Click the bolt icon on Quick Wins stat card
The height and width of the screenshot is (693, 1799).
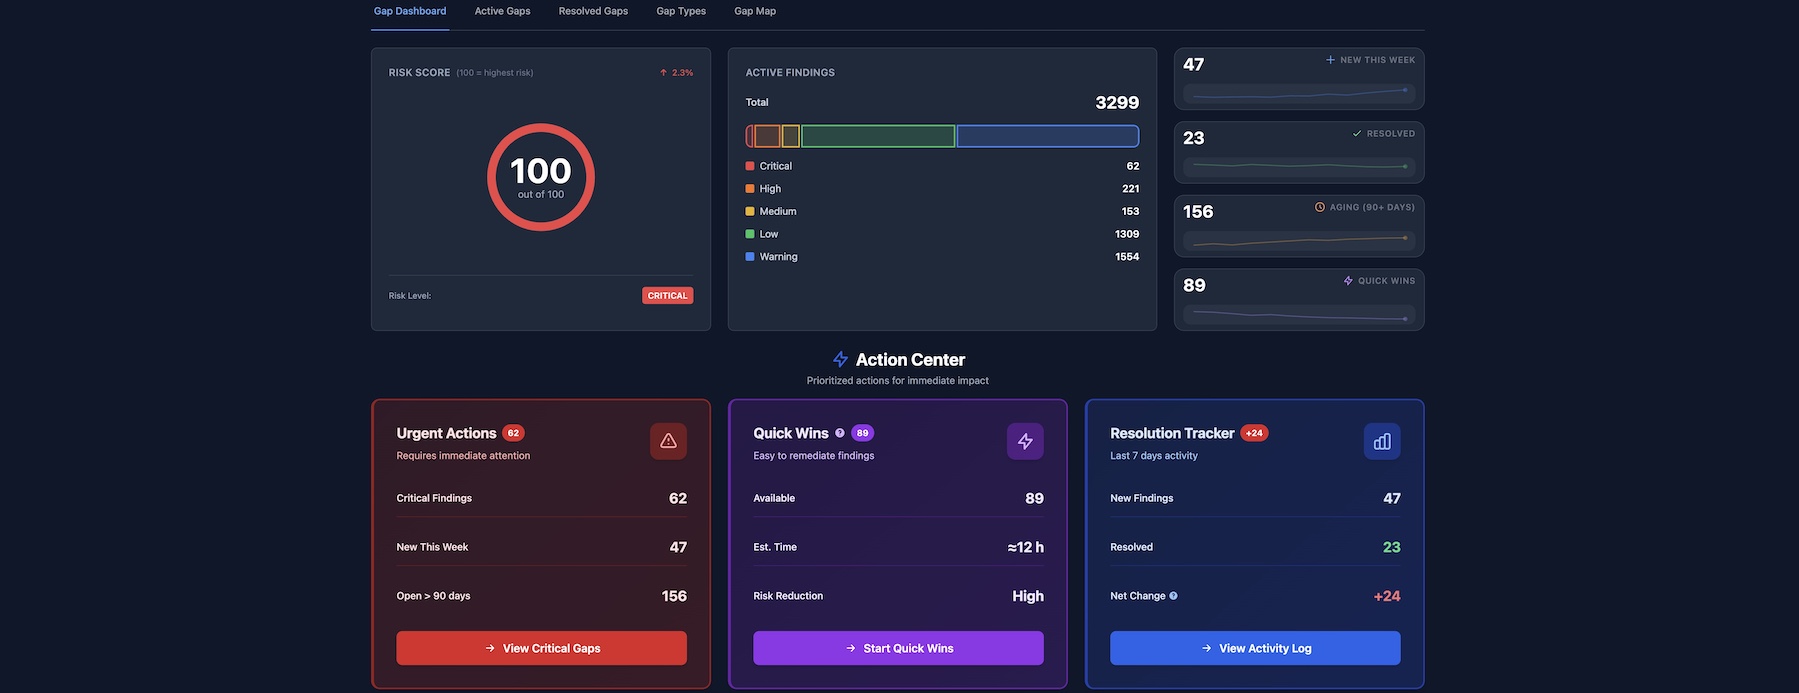coord(1348,281)
